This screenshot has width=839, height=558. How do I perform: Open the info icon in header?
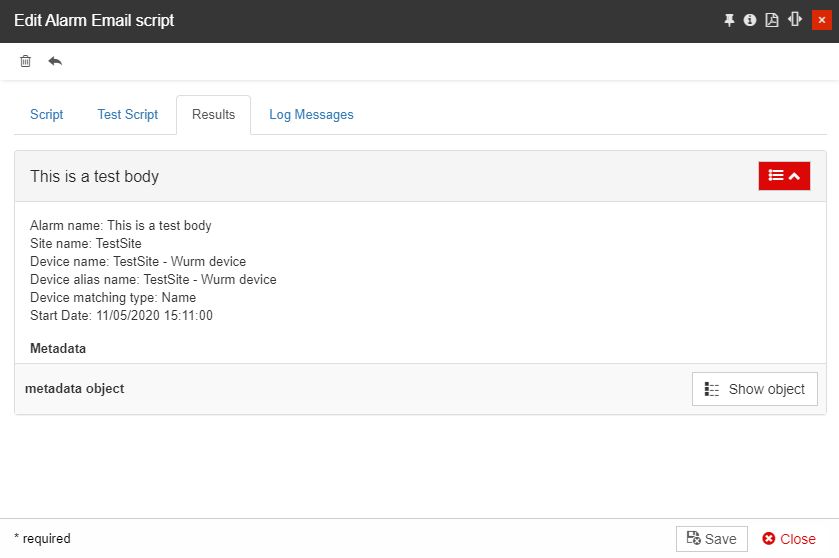(x=750, y=20)
